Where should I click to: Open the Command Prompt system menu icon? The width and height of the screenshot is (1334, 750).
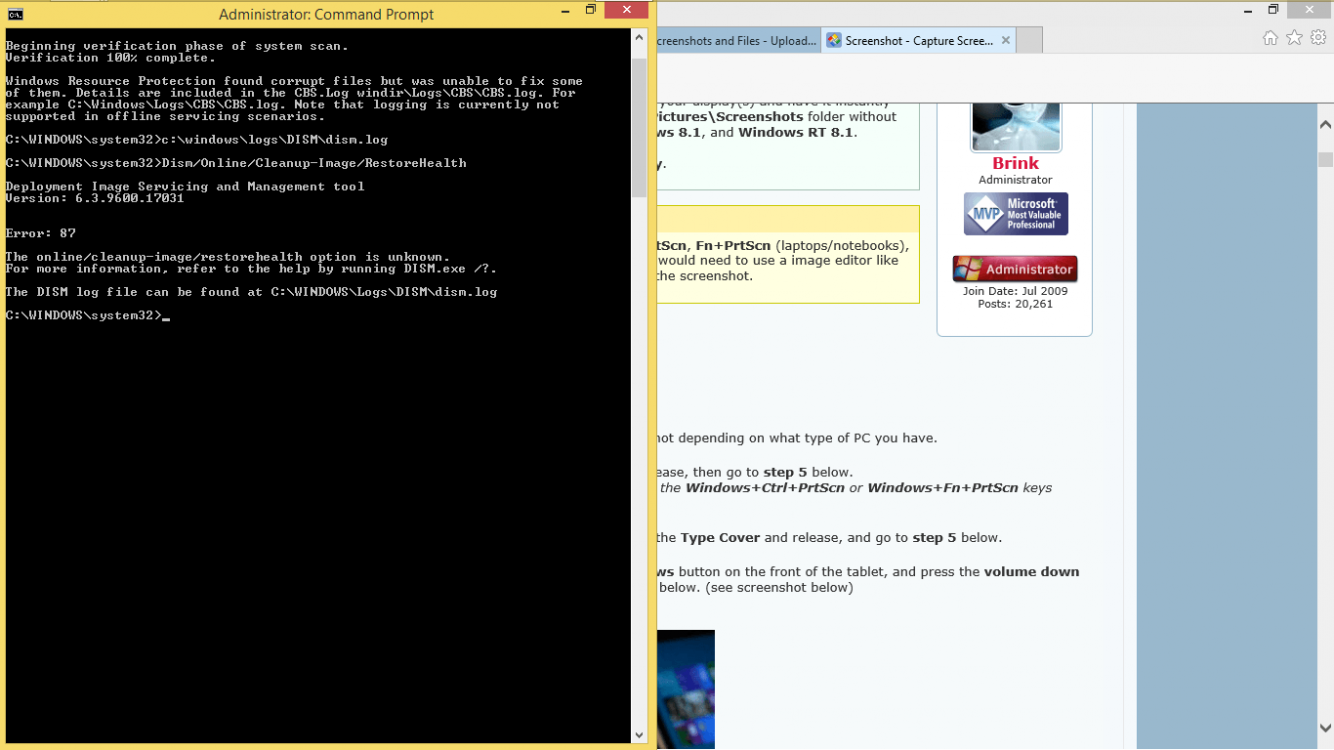(14, 14)
